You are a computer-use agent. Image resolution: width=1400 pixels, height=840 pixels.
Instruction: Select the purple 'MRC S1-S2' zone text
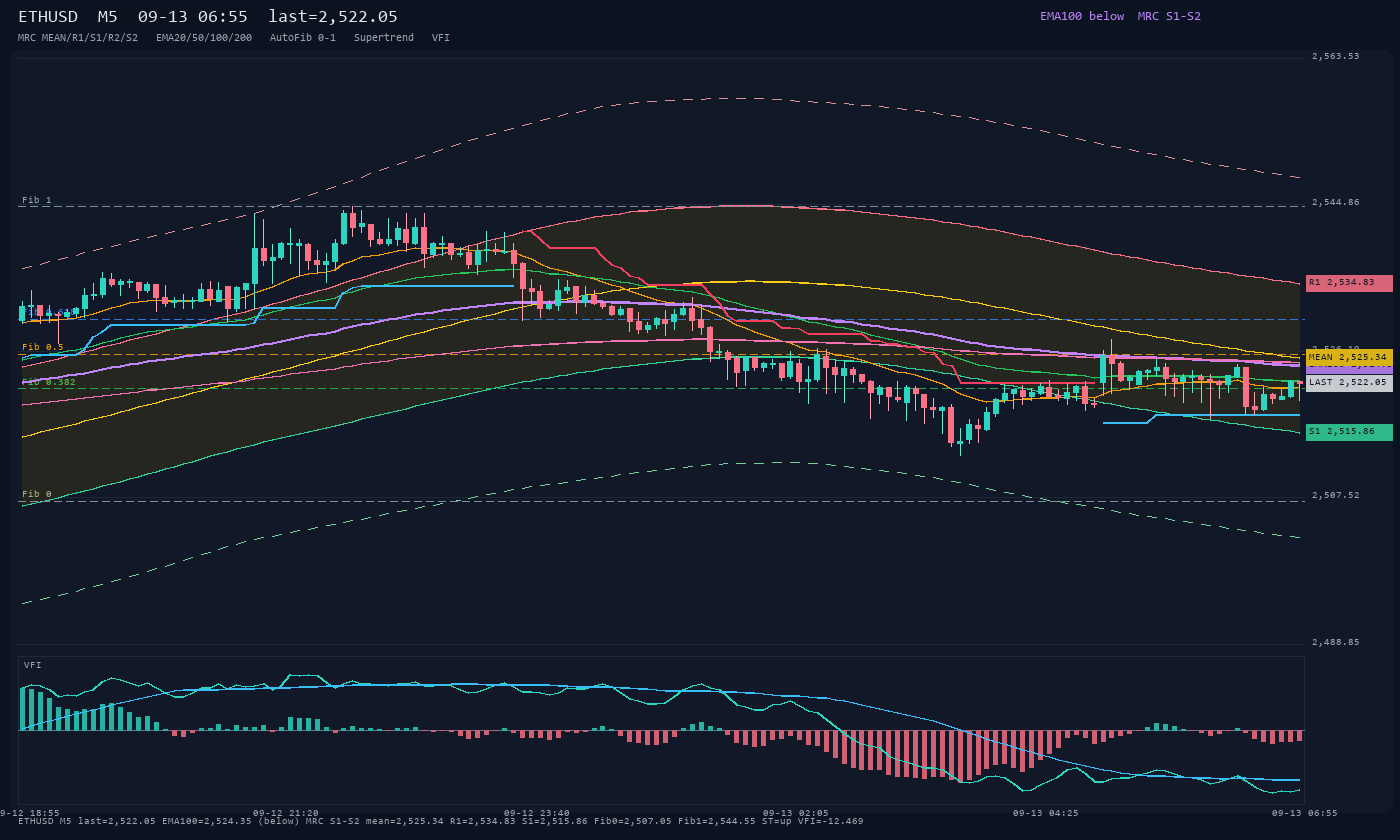[x=1169, y=16]
